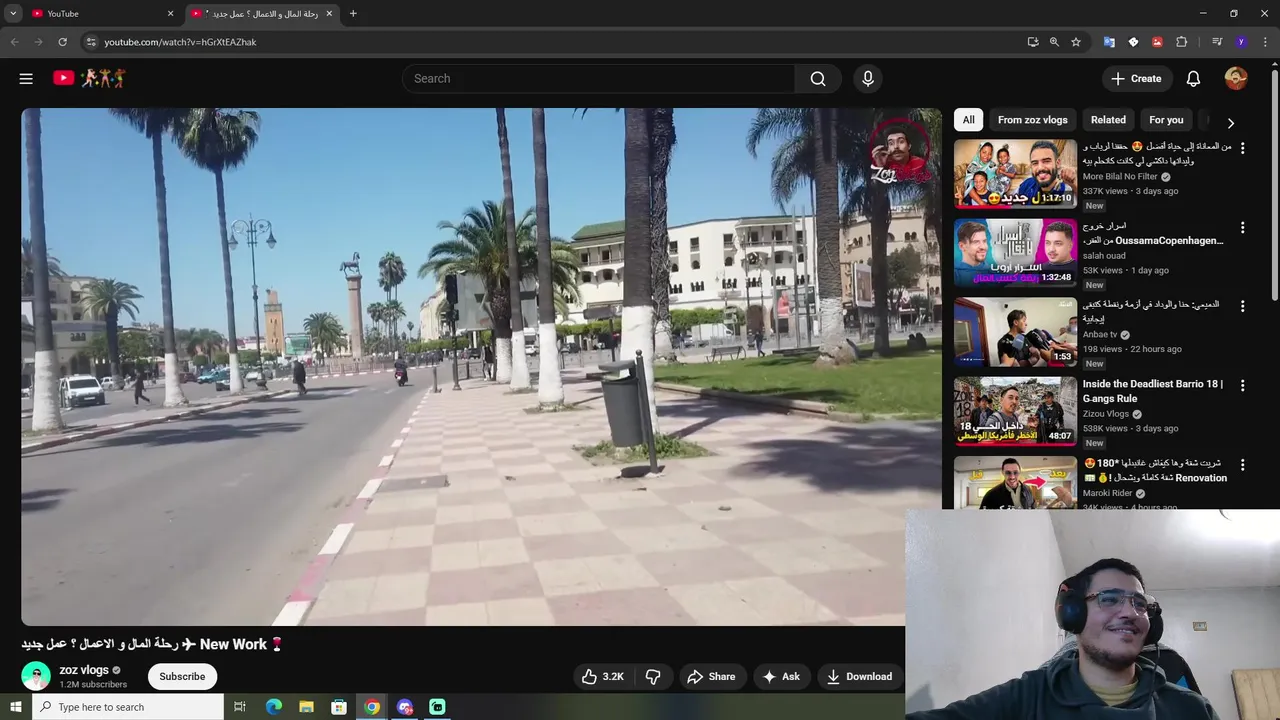
Task: Launch Microsoft Edge from the taskbar
Action: tap(274, 707)
